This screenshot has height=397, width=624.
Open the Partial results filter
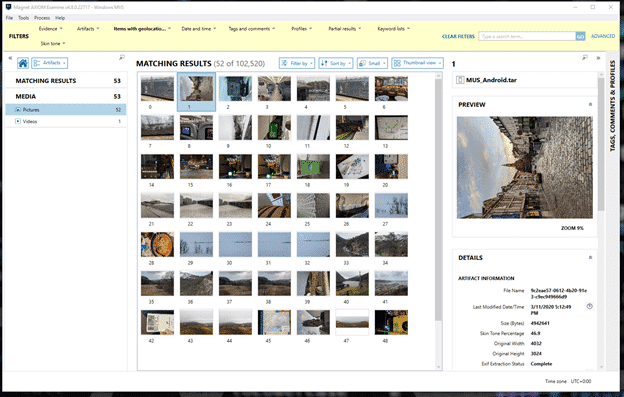[345, 29]
